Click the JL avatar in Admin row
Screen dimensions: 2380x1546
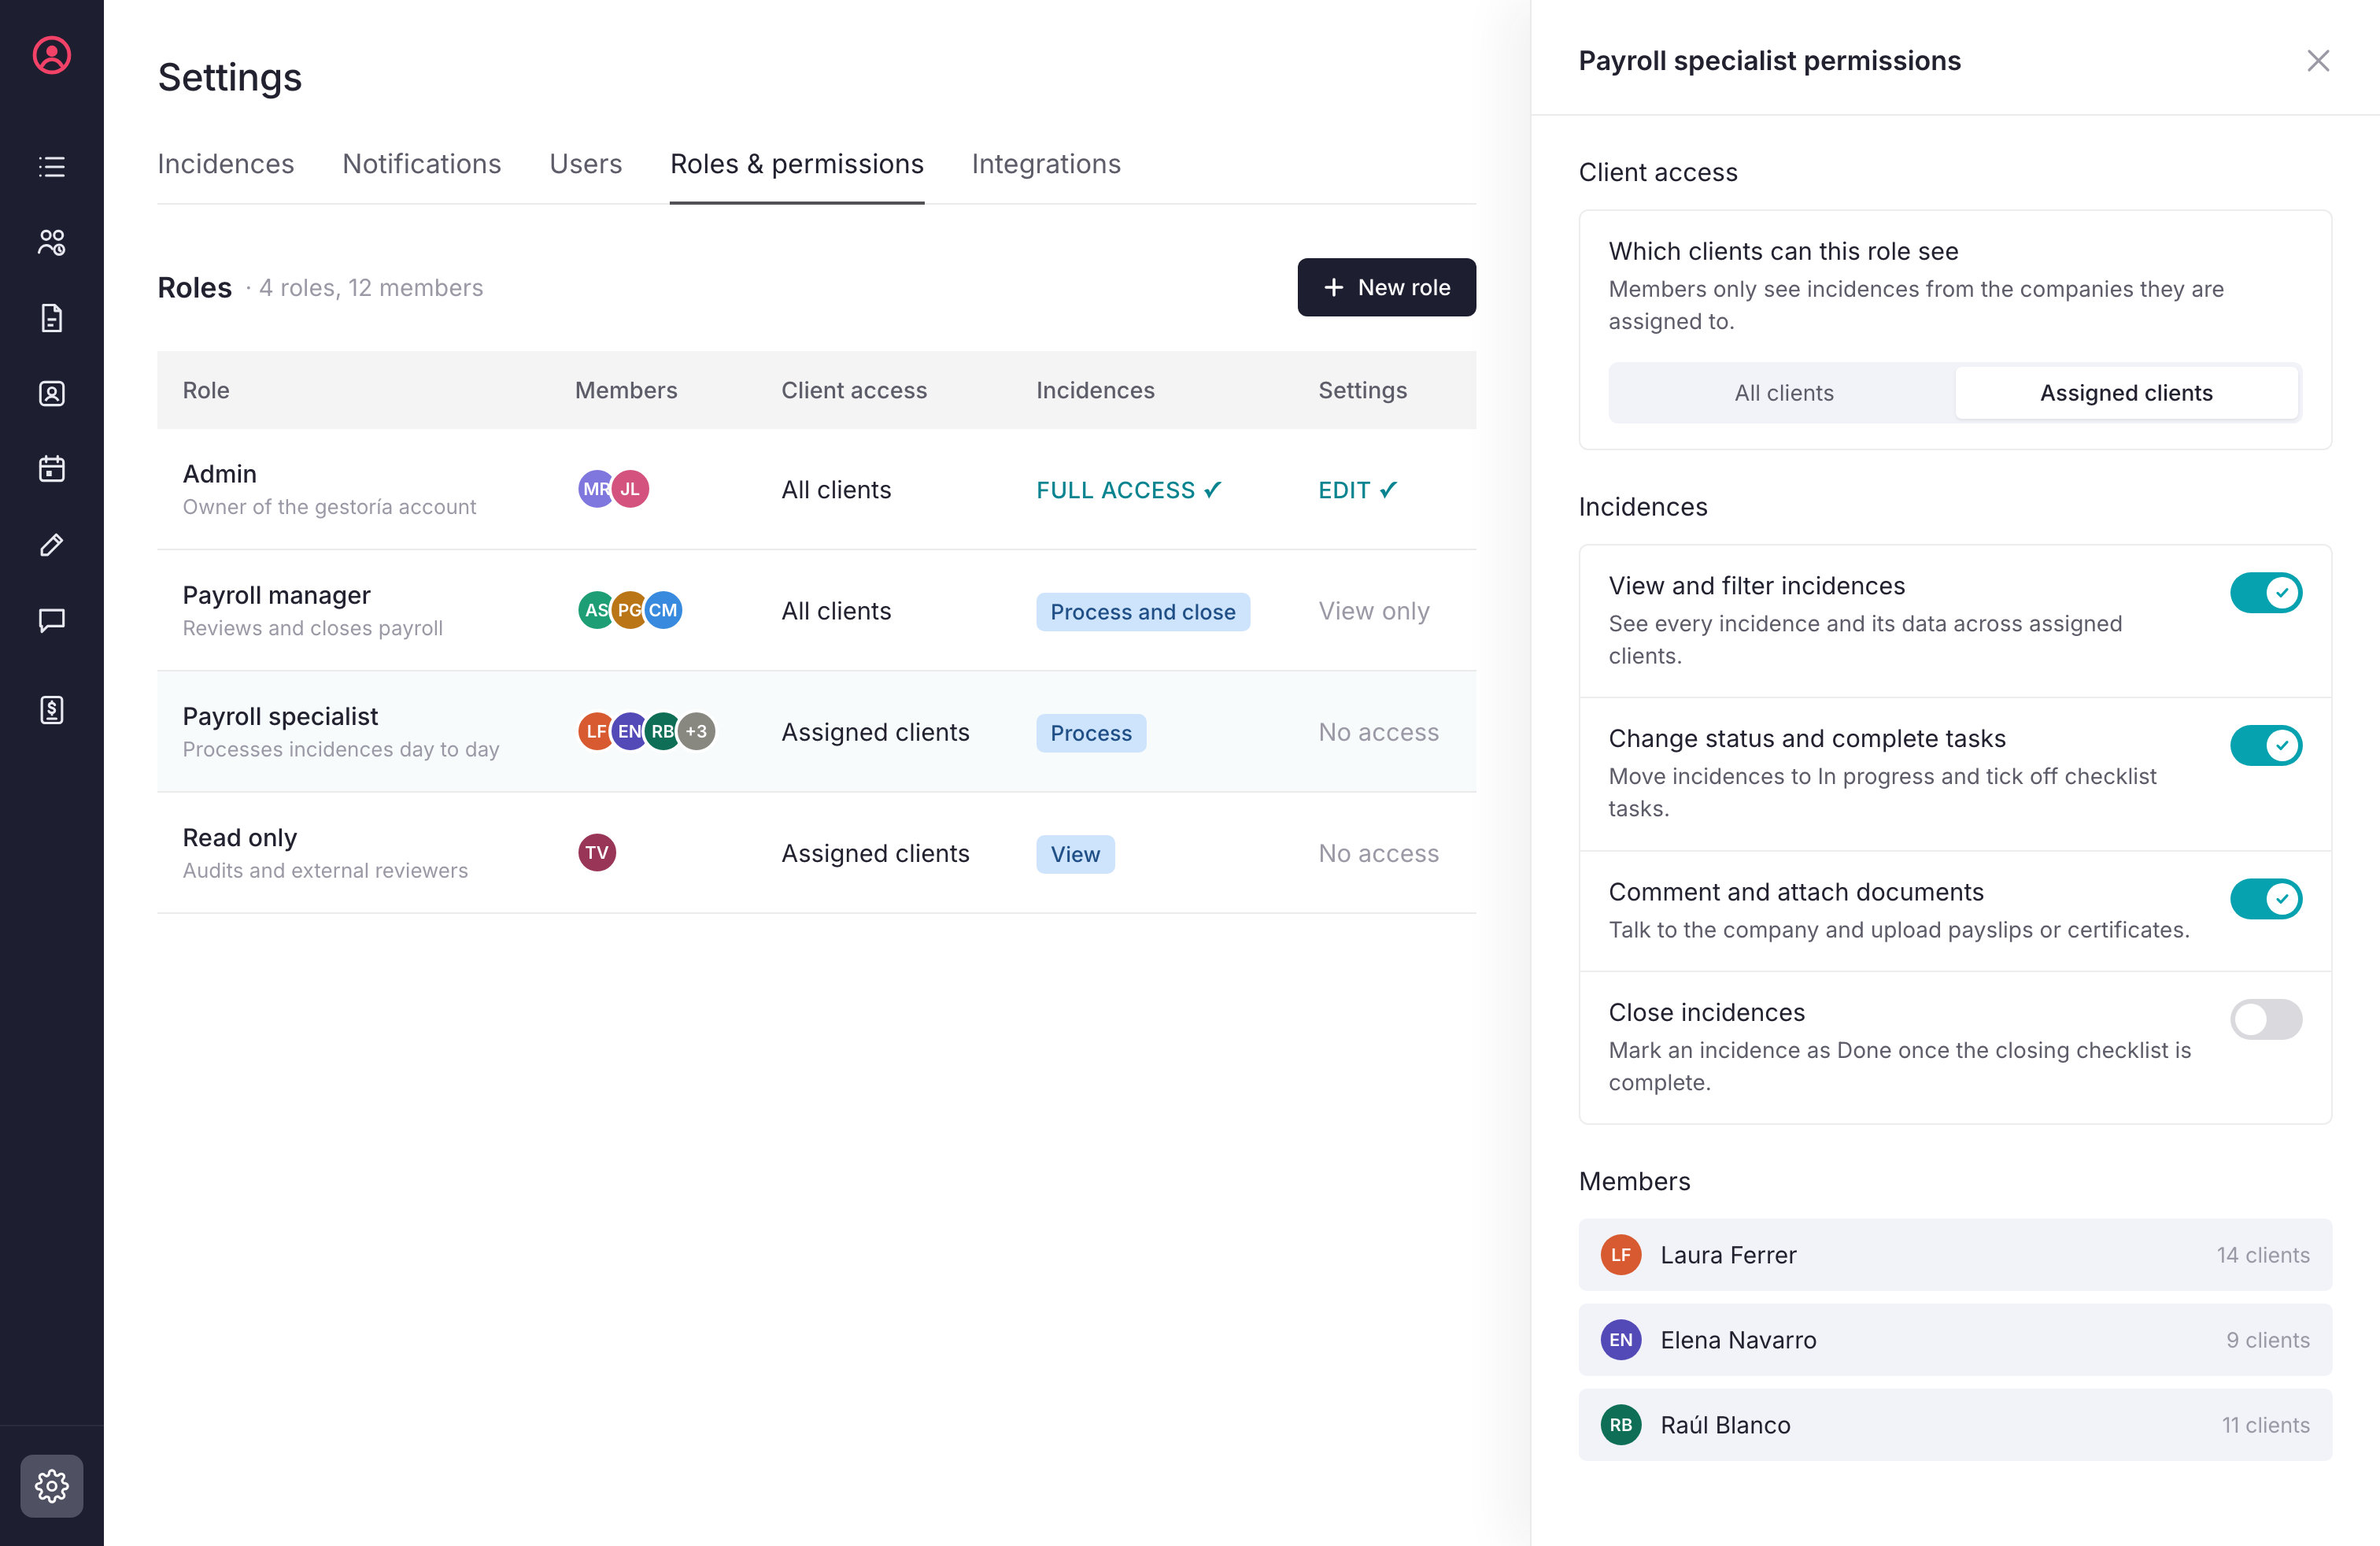pos(630,489)
